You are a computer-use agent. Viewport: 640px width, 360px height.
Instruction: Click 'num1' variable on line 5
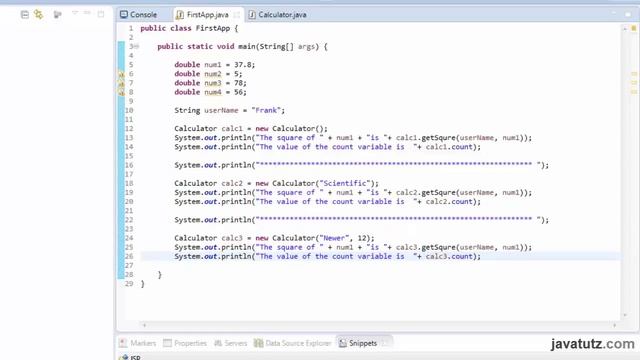point(213,65)
